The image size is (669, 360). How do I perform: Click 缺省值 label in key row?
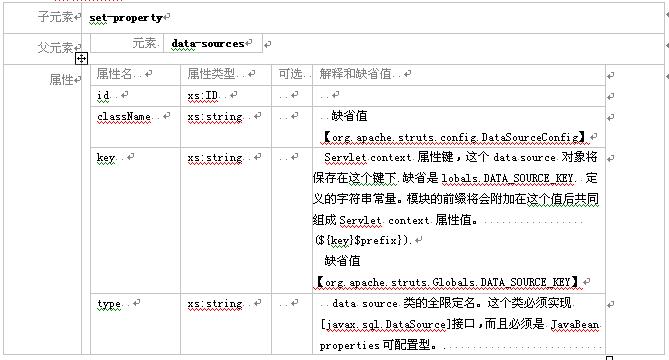point(342,261)
